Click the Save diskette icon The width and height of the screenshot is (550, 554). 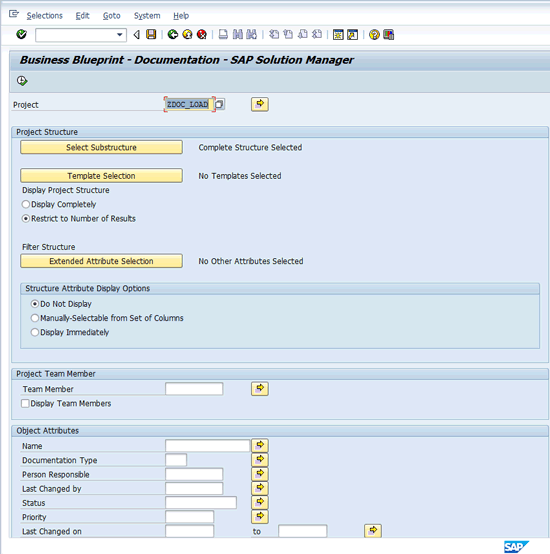pyautogui.click(x=151, y=34)
